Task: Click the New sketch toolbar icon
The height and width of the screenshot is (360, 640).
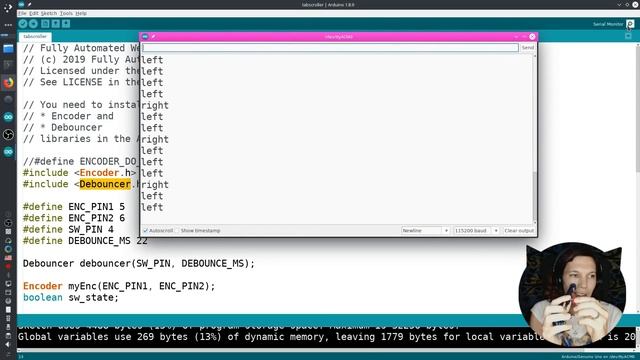Action: (45, 24)
